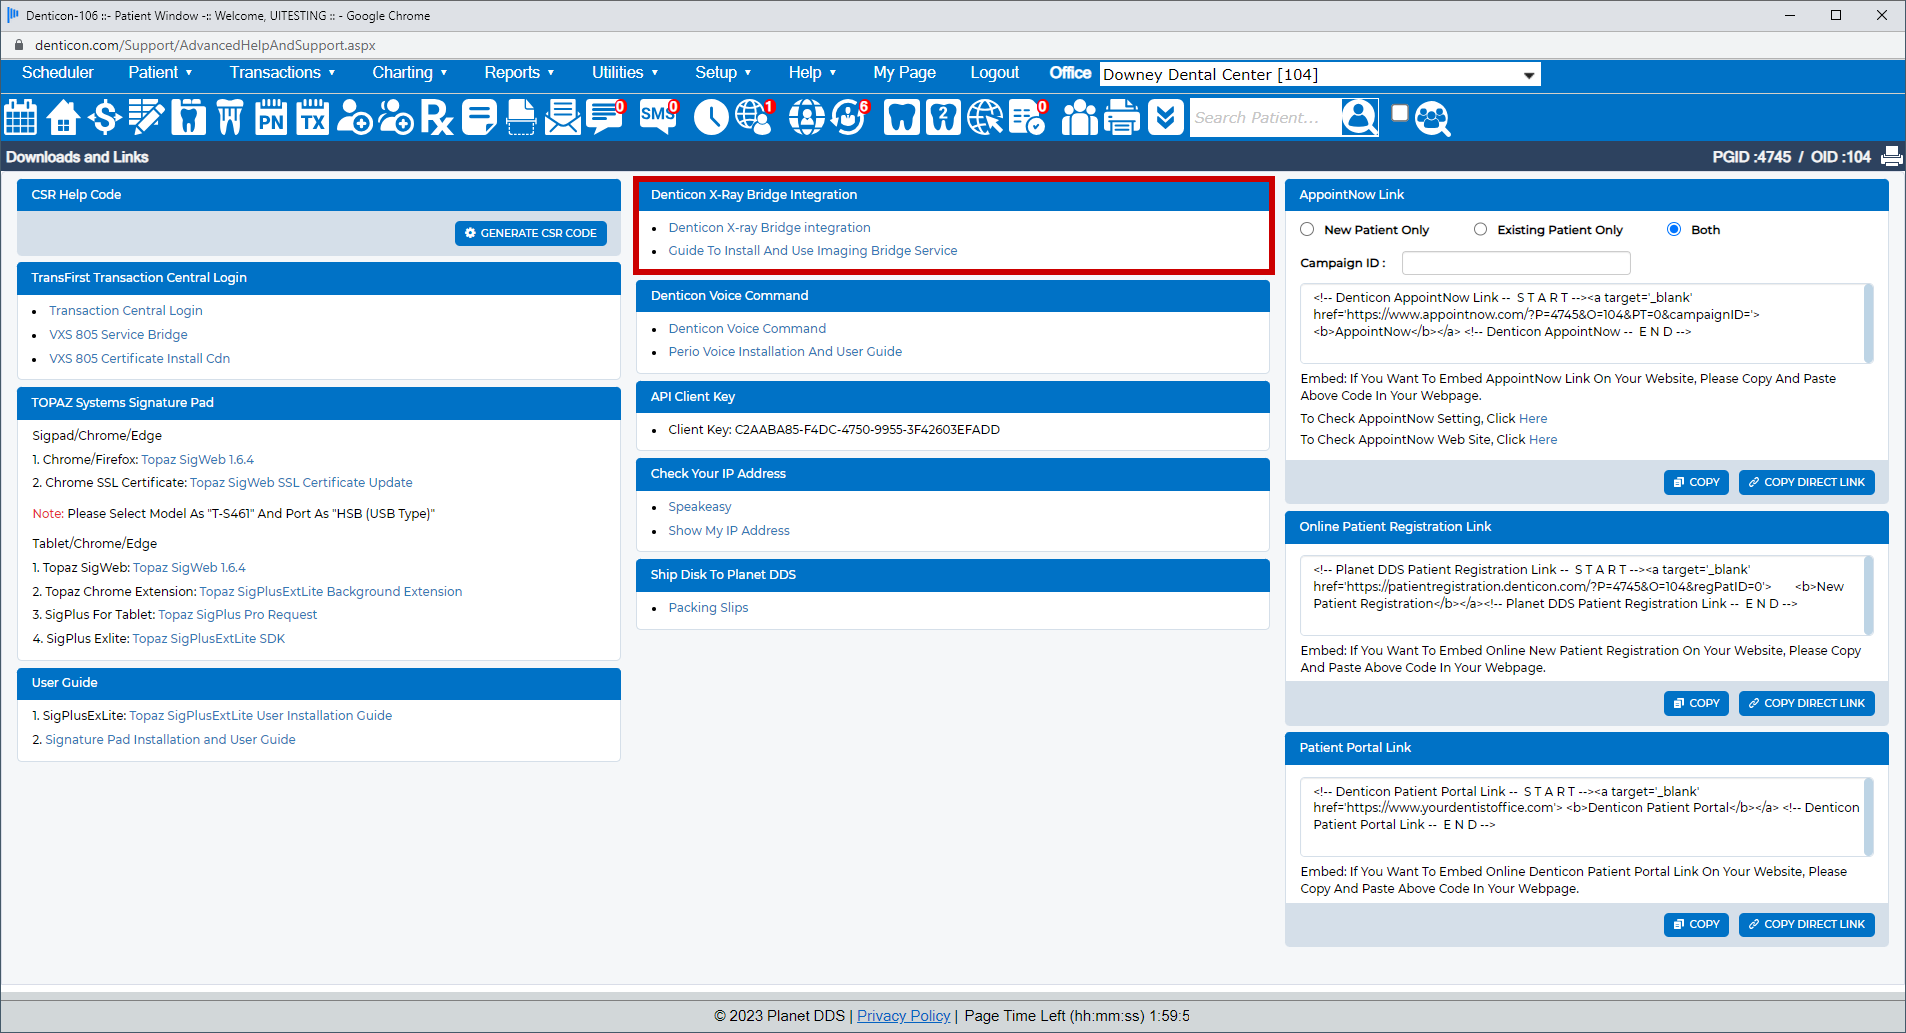Image resolution: width=1906 pixels, height=1033 pixels.
Task: Click the tooth with question mark icon
Action: tap(944, 117)
